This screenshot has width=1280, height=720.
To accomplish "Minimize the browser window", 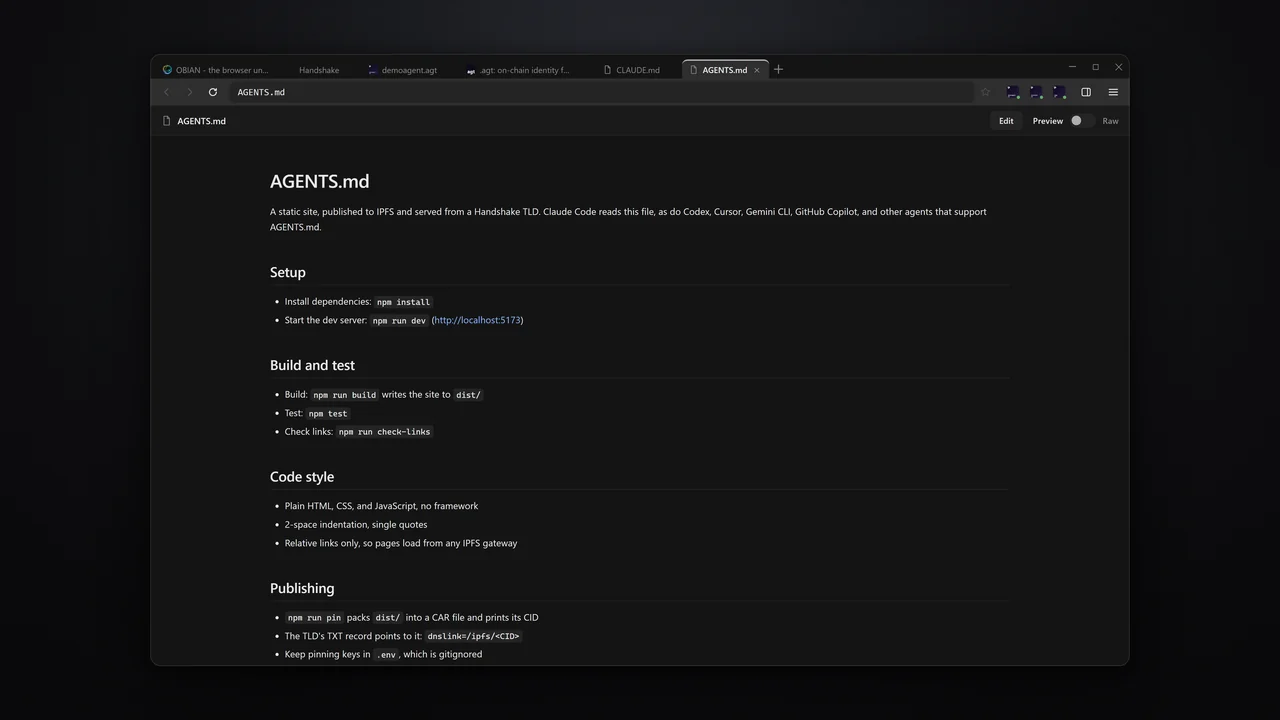I will click(1072, 67).
